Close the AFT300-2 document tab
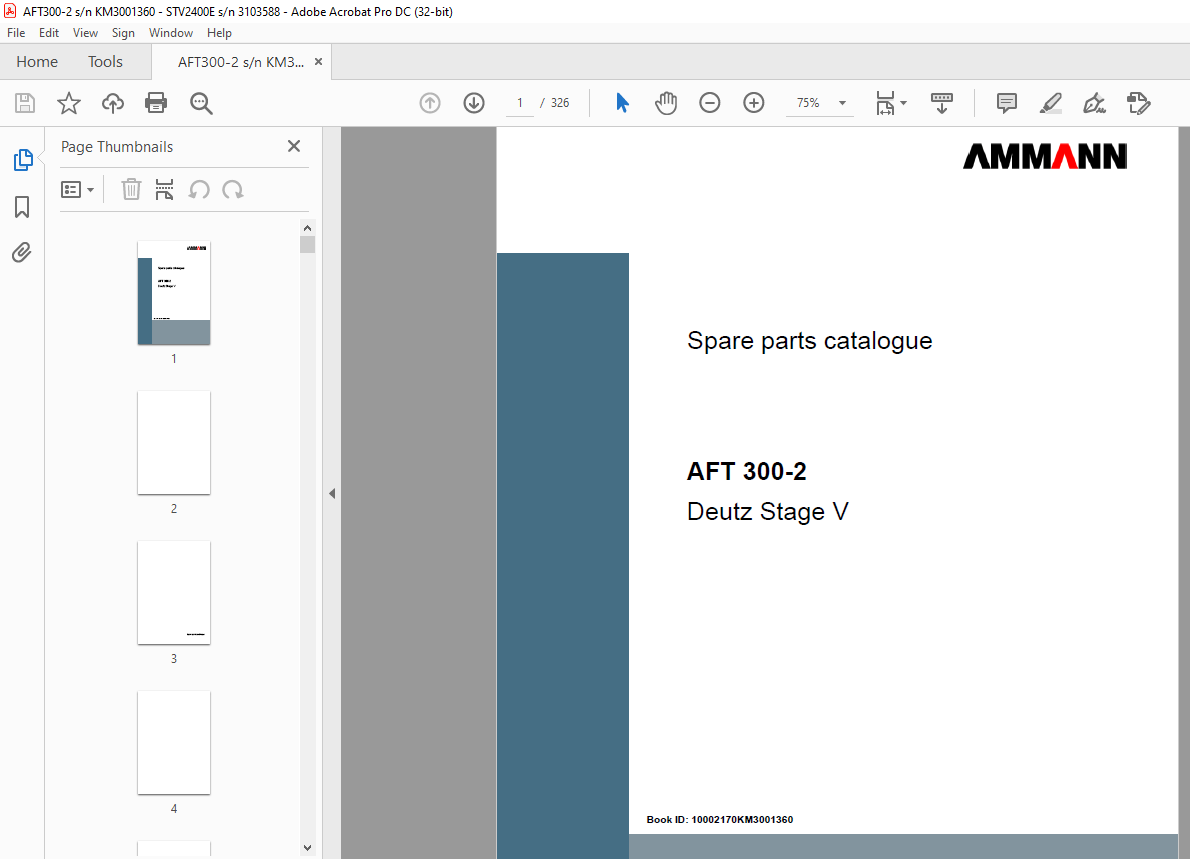1190x859 pixels. 319,61
